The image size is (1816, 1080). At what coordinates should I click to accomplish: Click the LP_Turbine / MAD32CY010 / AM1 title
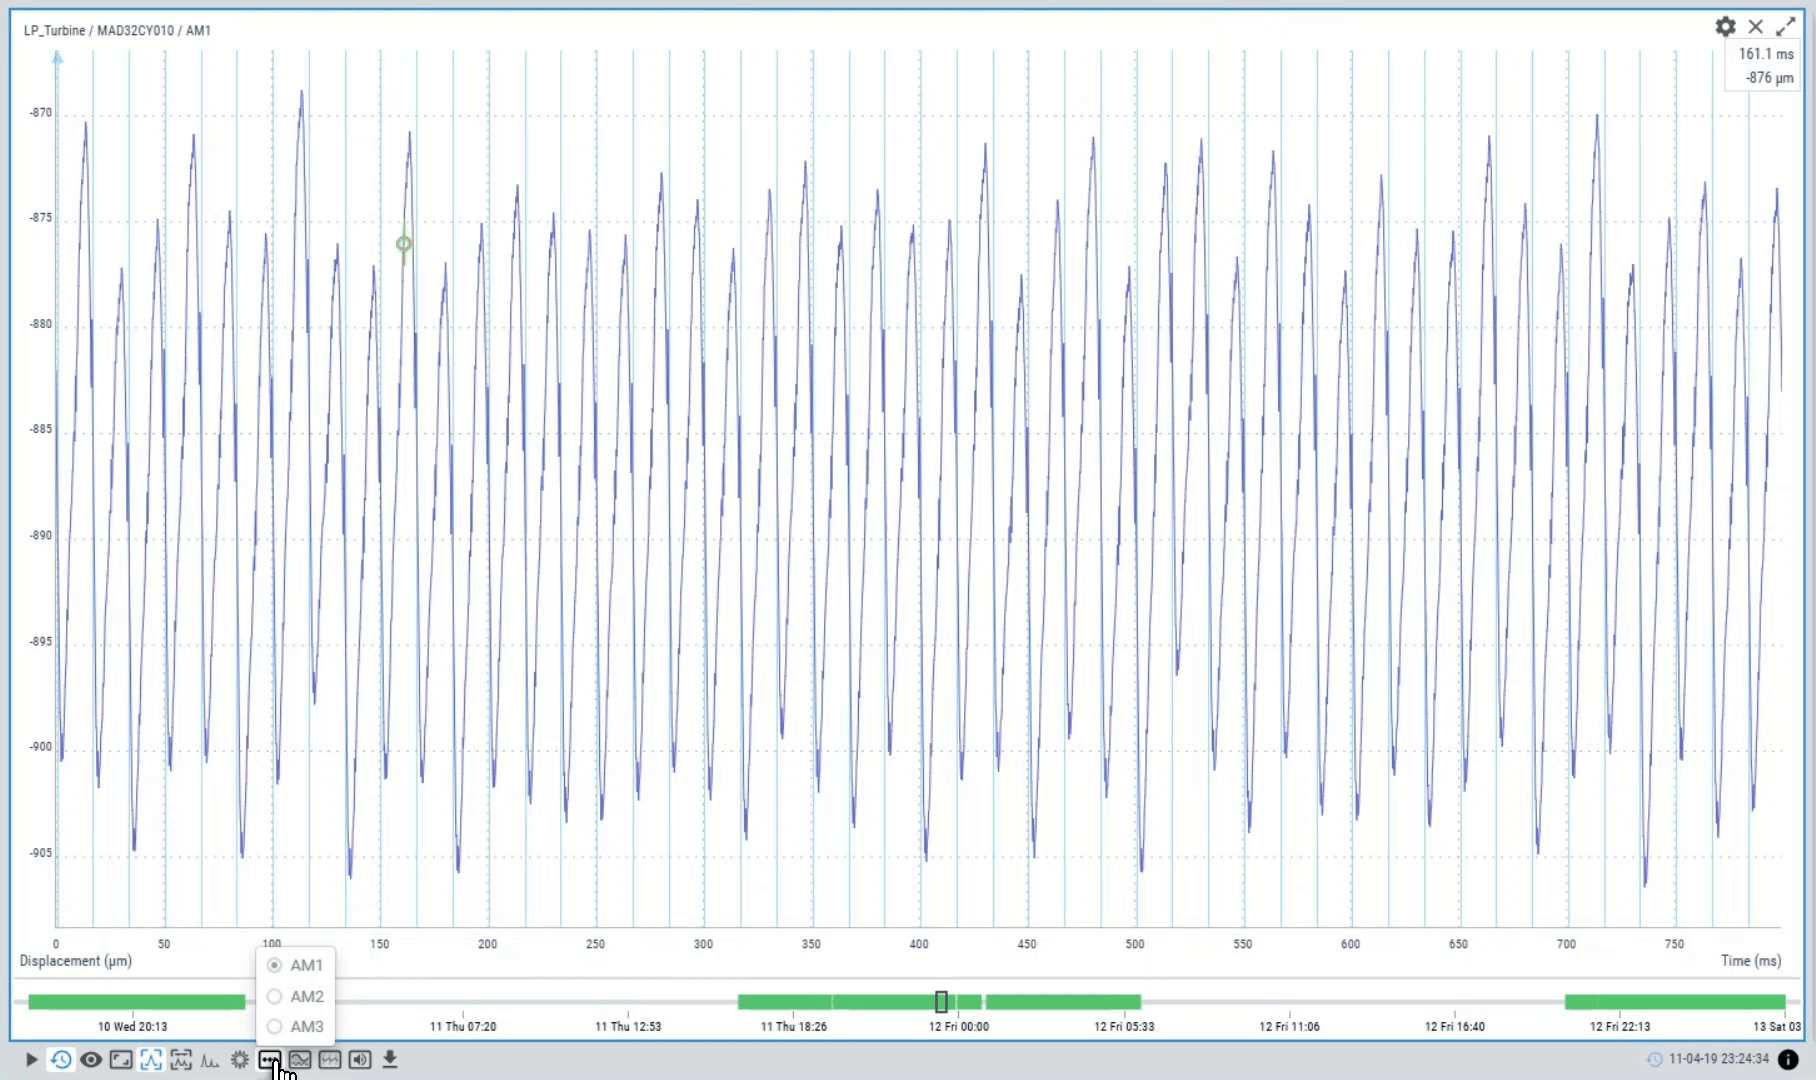pyautogui.click(x=115, y=30)
